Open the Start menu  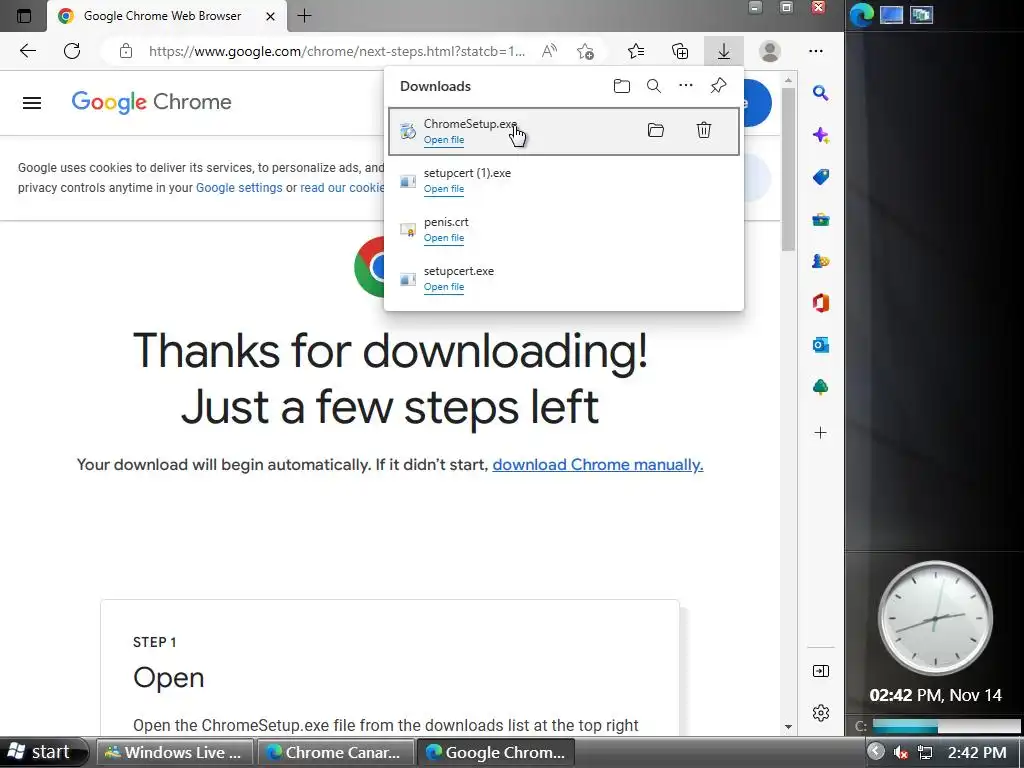[42, 752]
